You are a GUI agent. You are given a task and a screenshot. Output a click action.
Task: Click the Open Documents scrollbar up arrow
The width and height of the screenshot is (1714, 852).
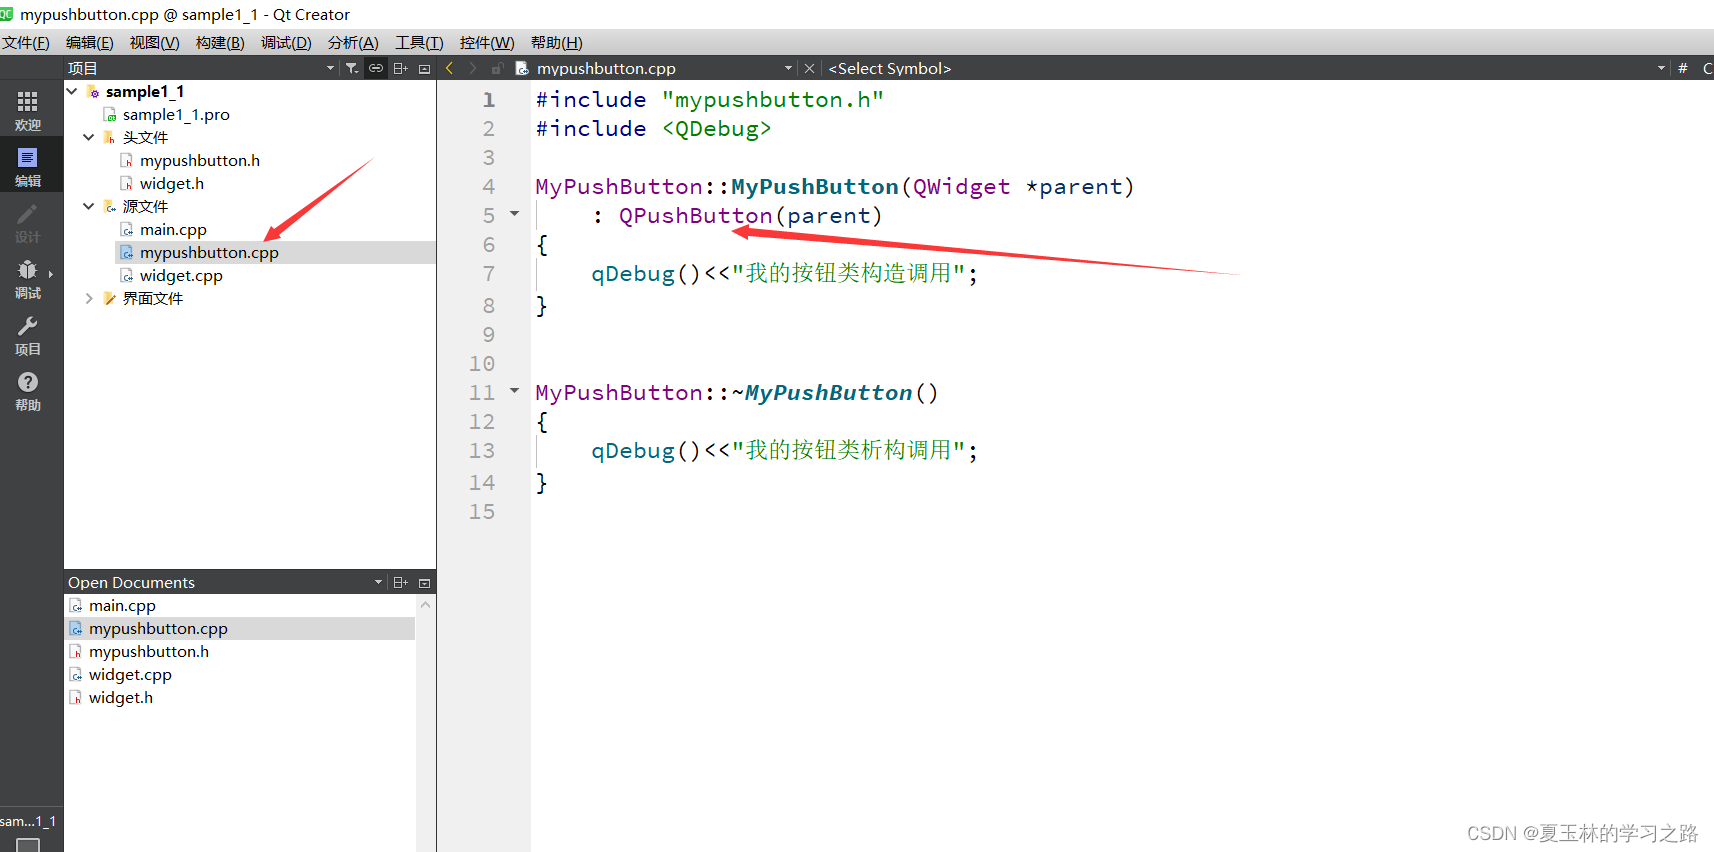pos(425,604)
